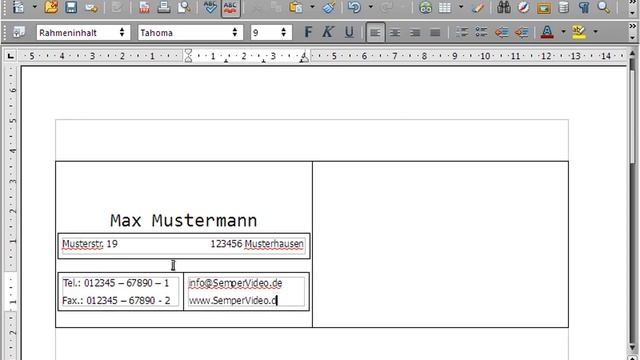Click the Styles and Formatting icon
Viewport: 640px width, 360px height.
18,32
